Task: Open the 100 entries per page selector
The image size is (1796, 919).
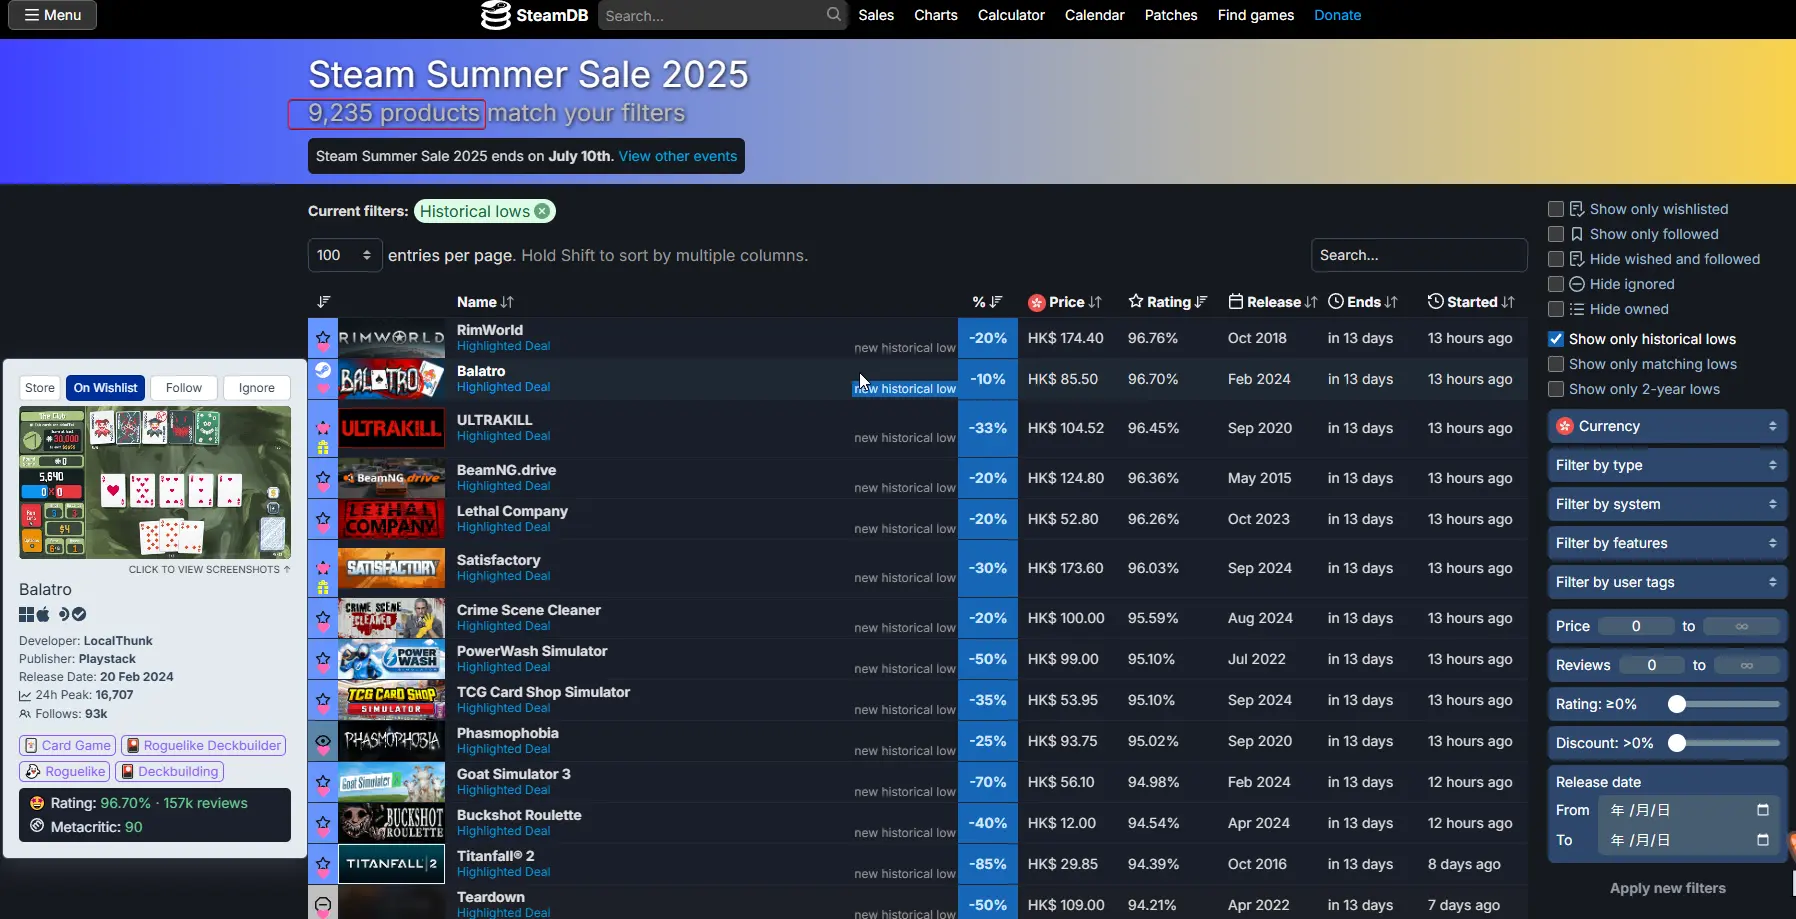Action: click(x=345, y=255)
